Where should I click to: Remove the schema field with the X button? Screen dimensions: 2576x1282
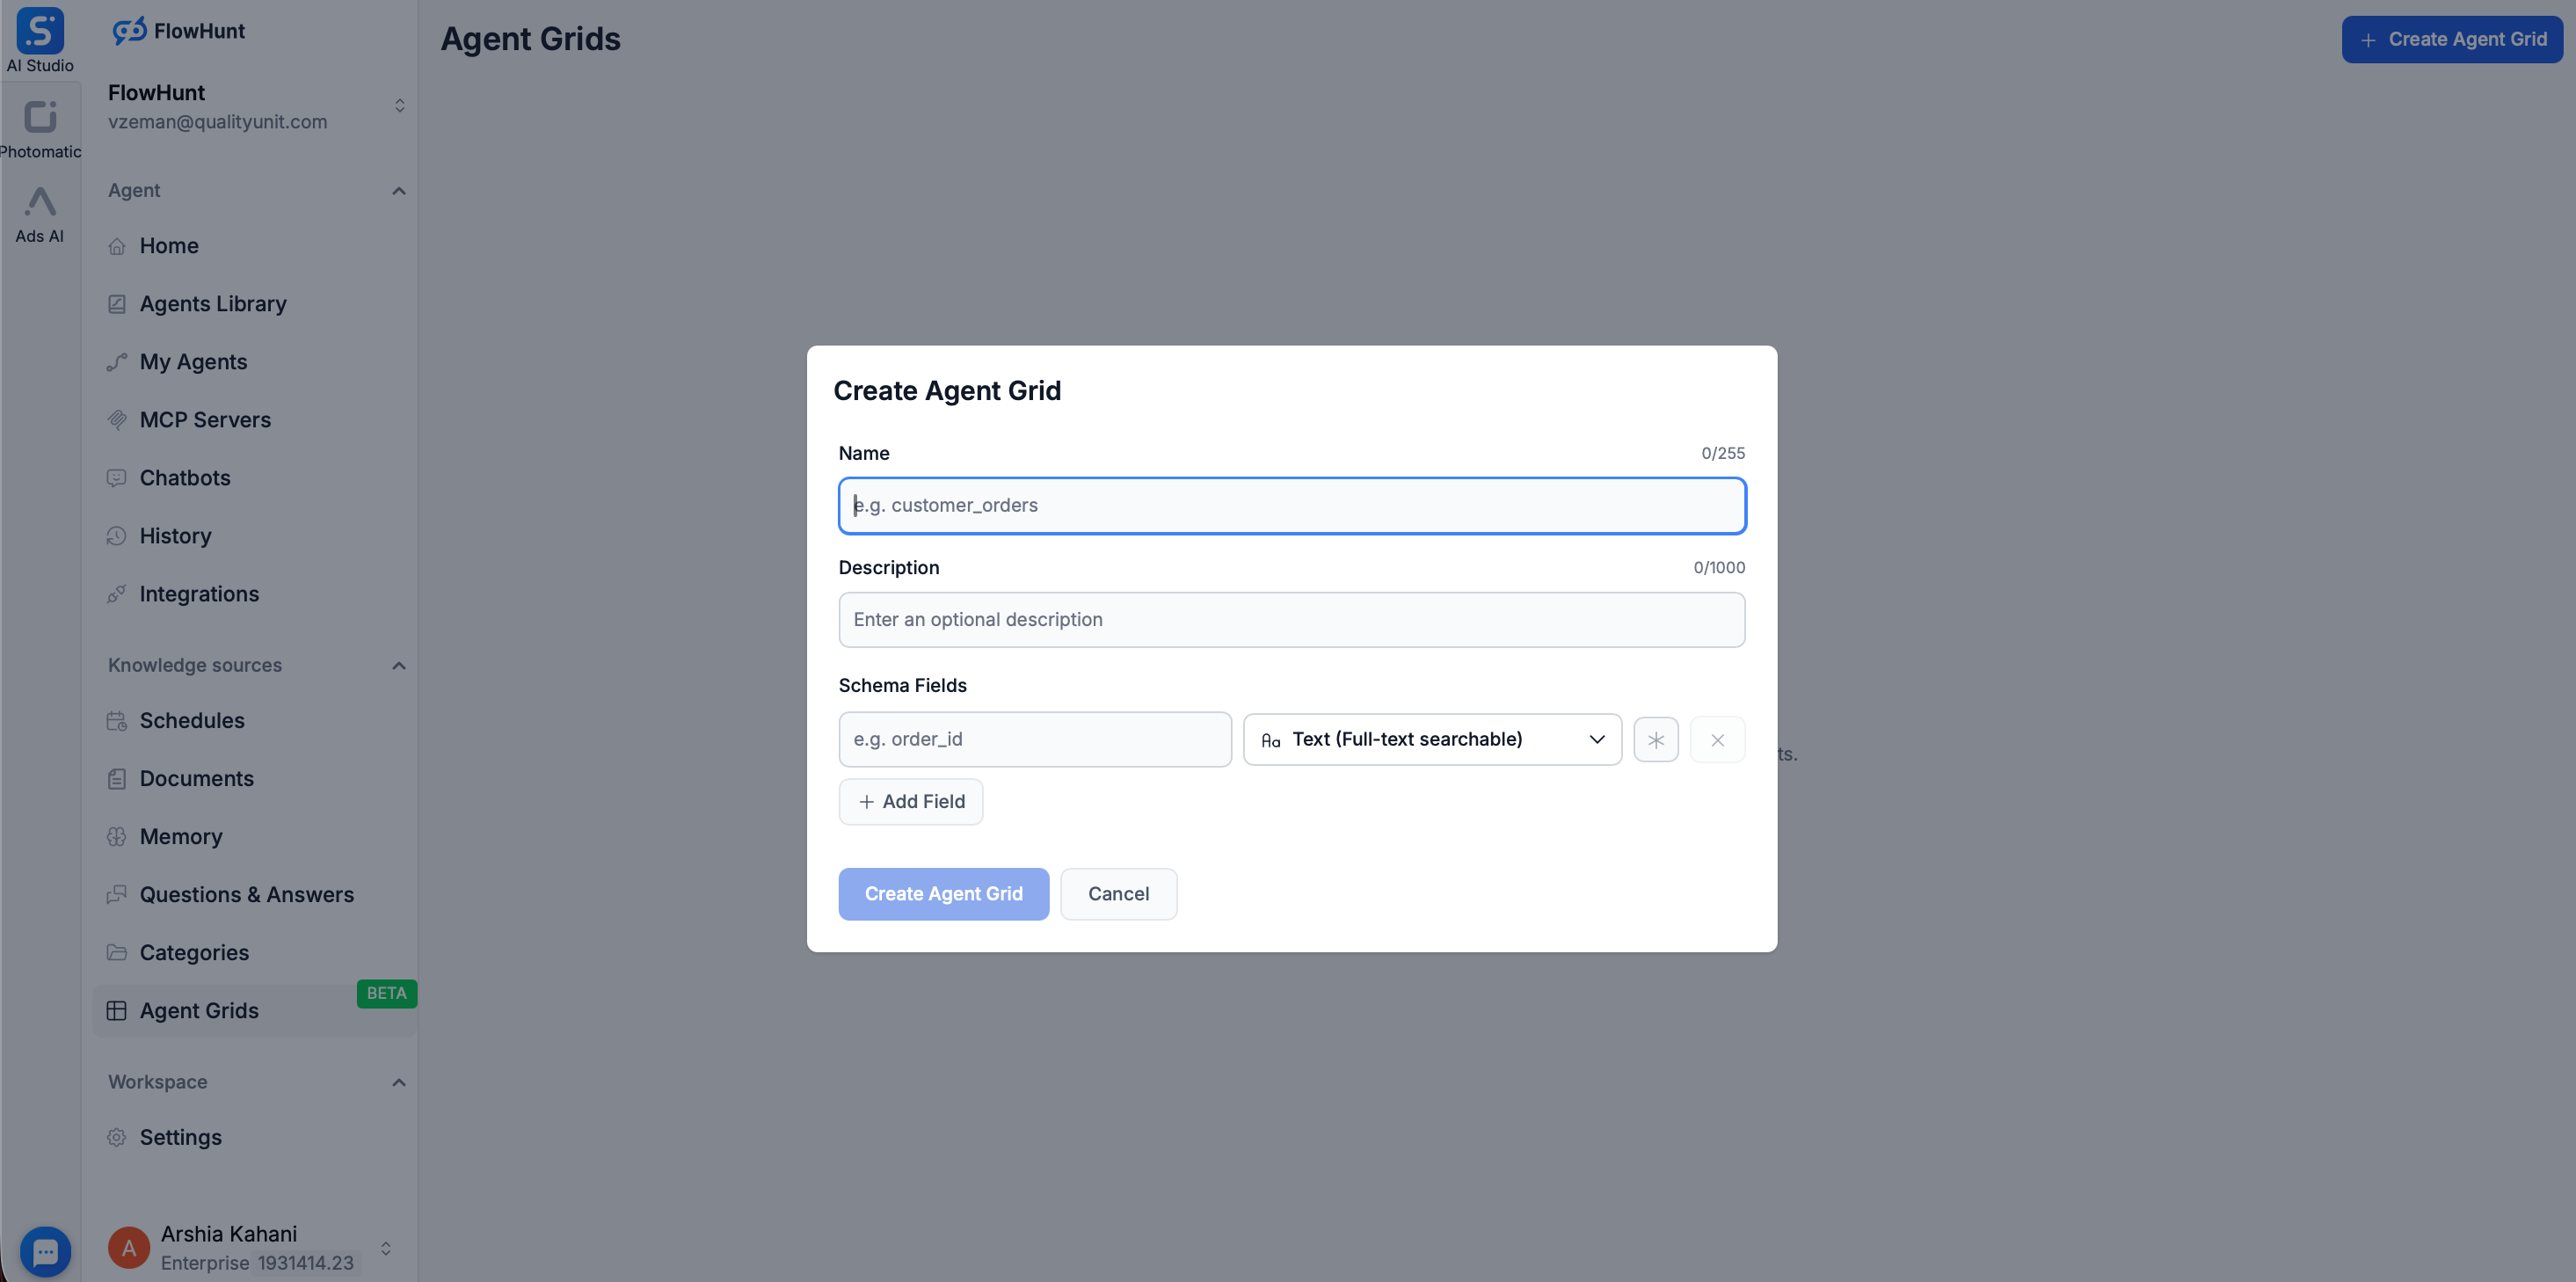click(x=1717, y=739)
